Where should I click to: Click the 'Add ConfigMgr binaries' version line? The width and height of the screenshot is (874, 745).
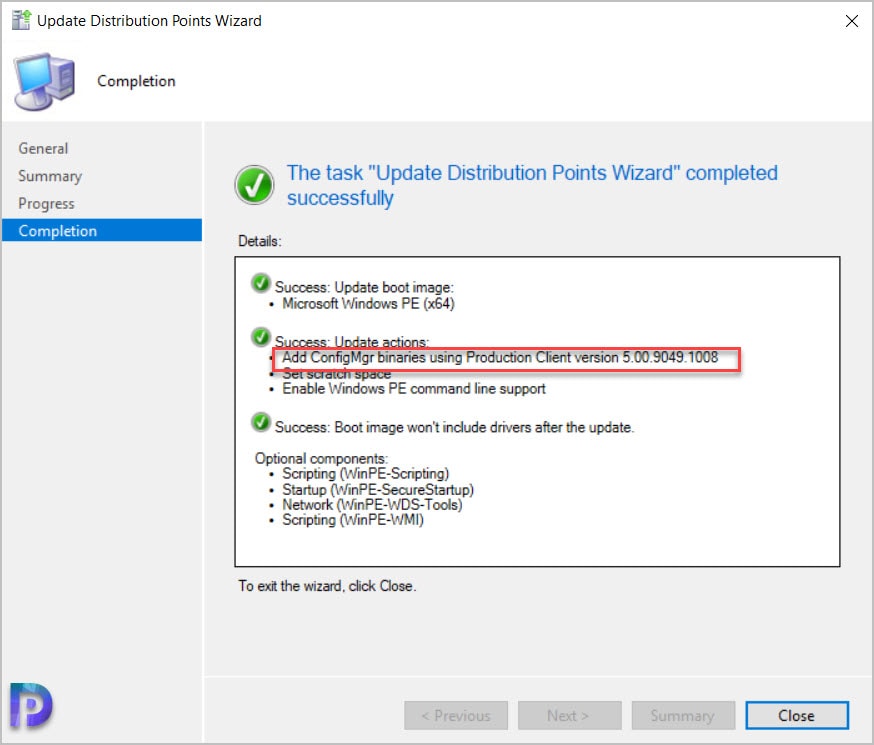500,357
